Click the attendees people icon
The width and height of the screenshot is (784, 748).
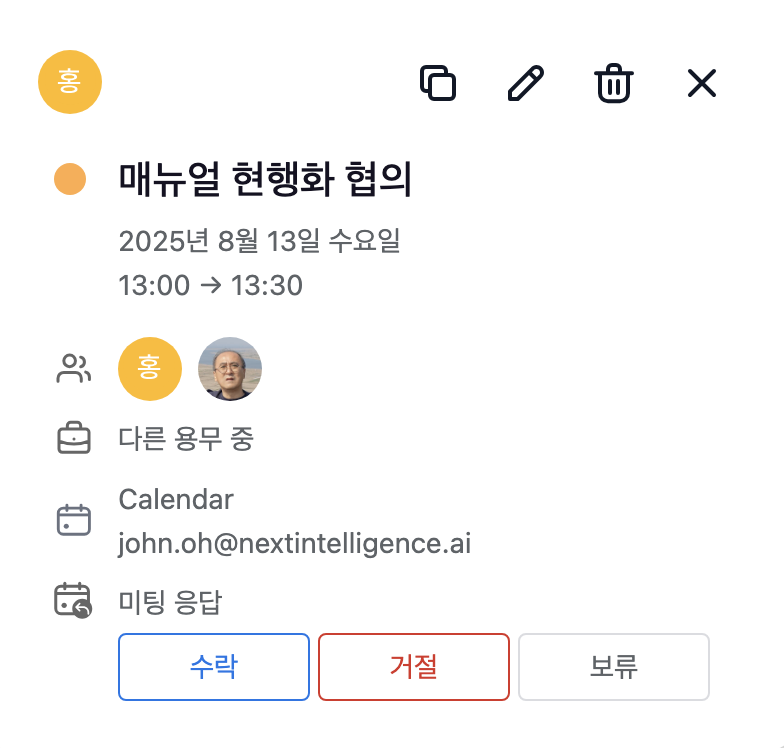tap(74, 368)
